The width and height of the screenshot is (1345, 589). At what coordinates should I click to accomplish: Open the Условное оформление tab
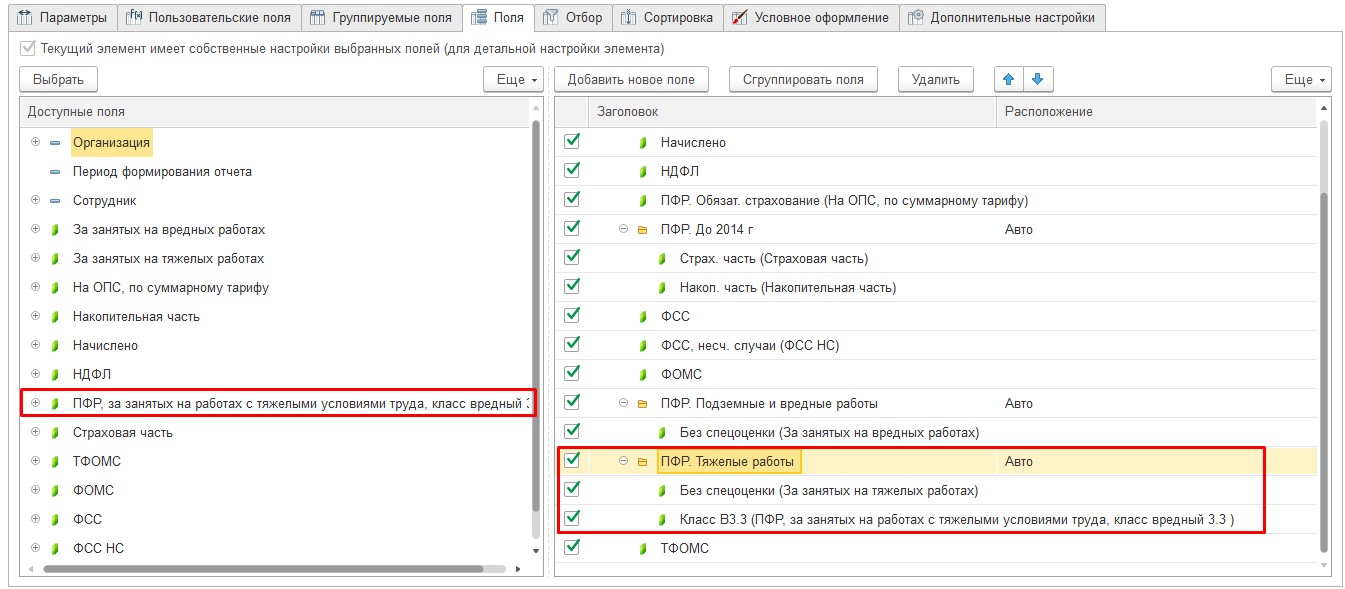pyautogui.click(x=809, y=17)
